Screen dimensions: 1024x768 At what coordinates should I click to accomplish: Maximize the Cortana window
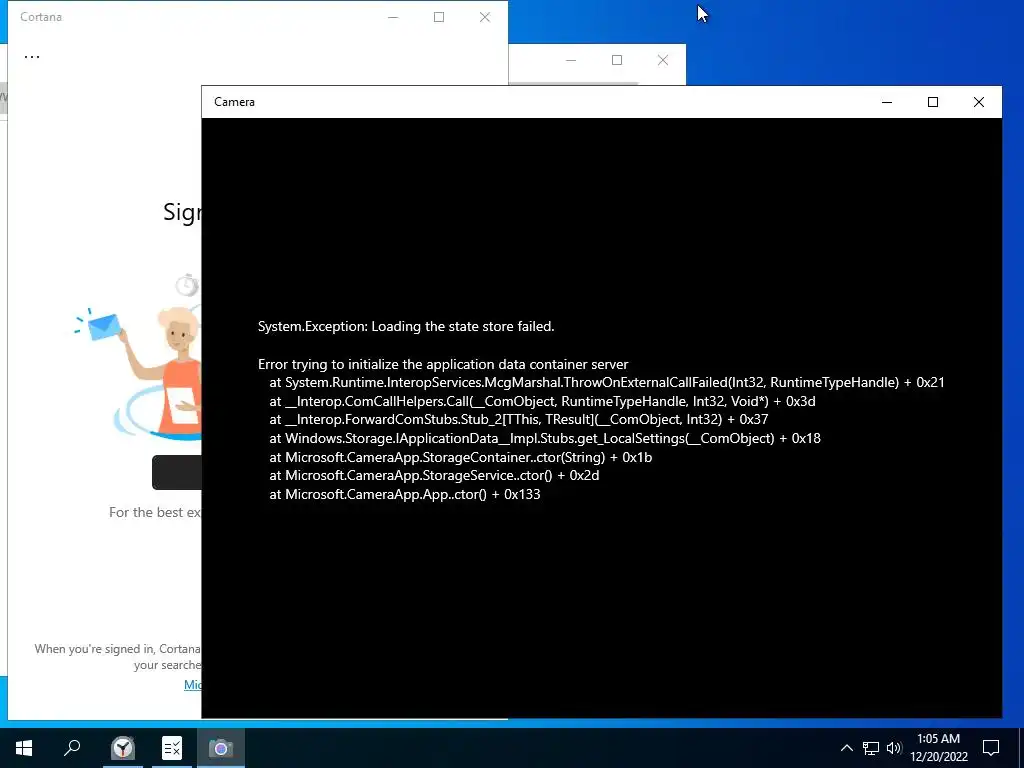439,17
